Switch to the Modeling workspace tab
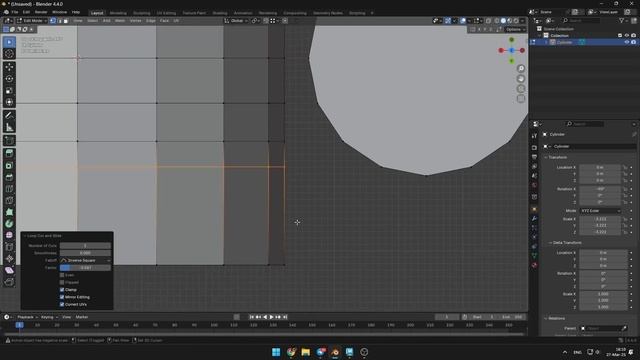This screenshot has width=640, height=360. pos(118,13)
